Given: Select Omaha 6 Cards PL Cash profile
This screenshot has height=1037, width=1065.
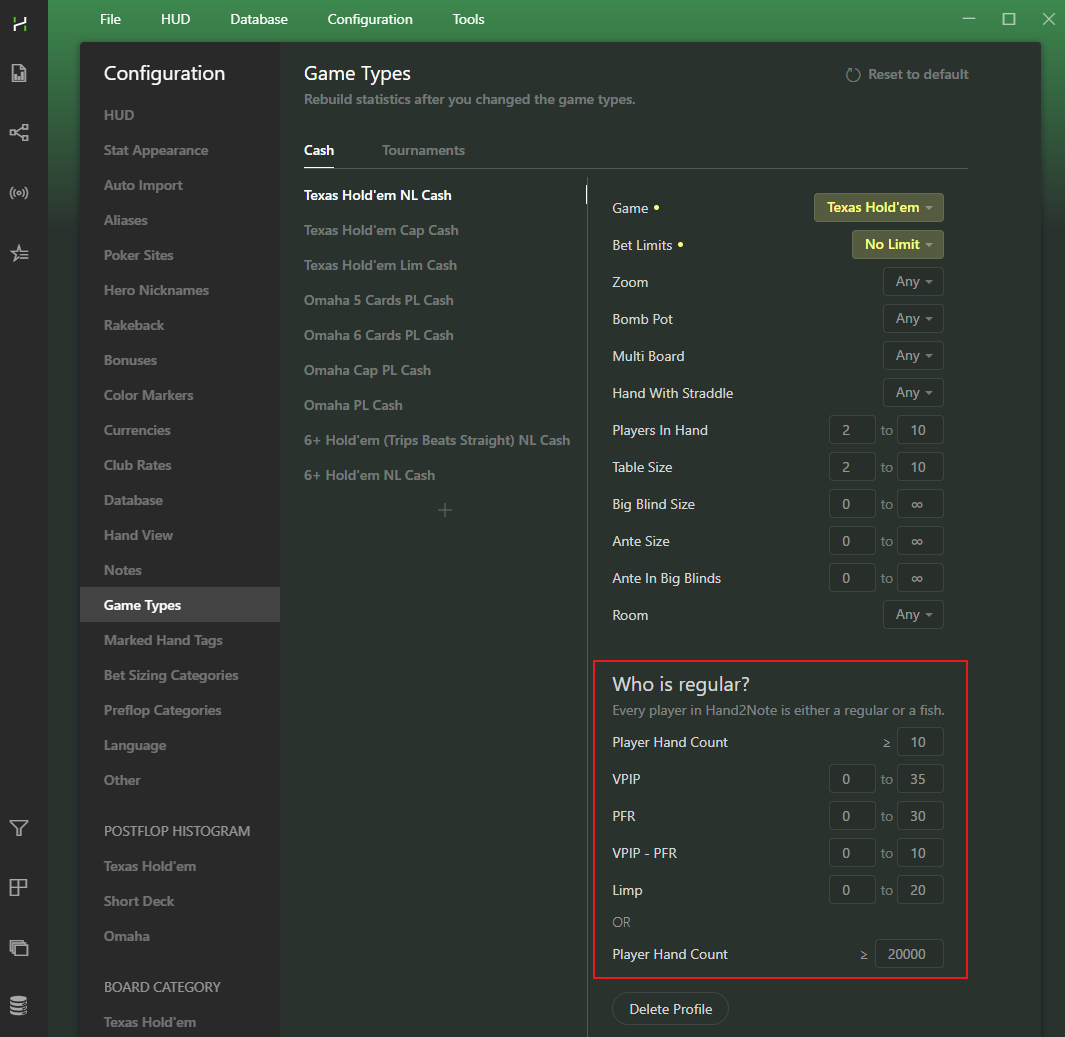Looking at the screenshot, I should click(378, 335).
